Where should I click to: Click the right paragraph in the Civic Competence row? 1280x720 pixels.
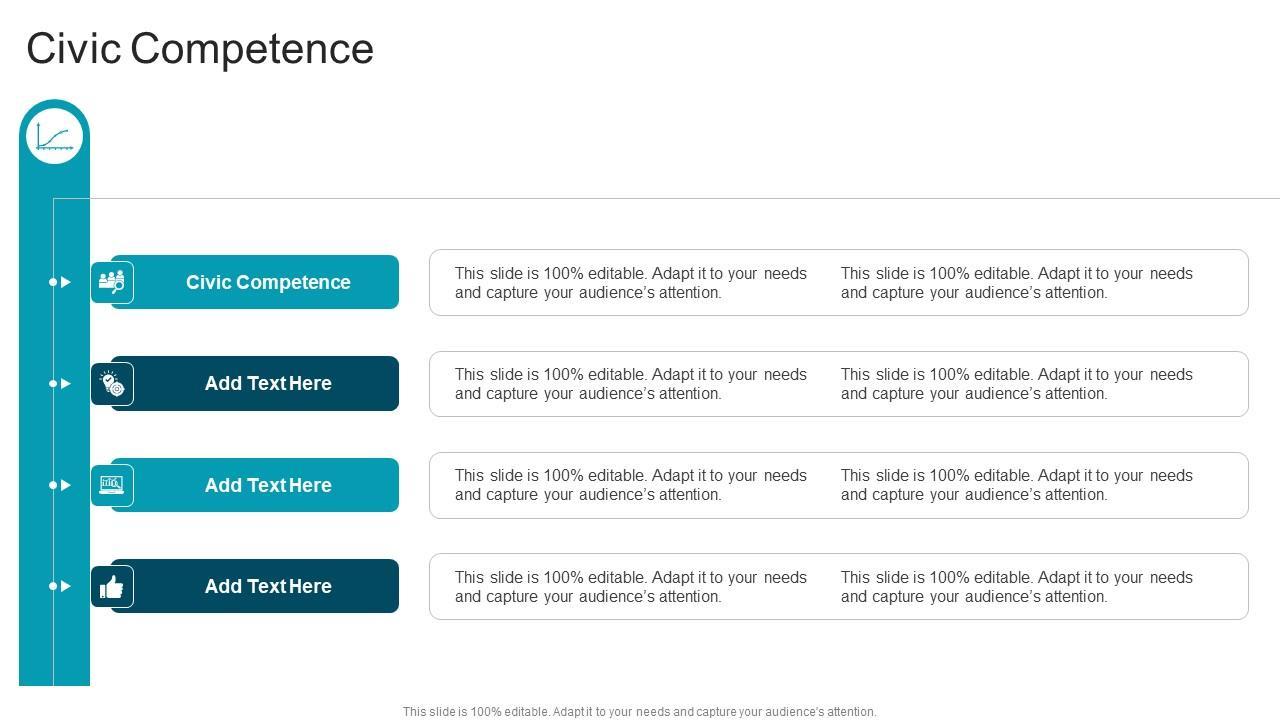click(x=1017, y=283)
